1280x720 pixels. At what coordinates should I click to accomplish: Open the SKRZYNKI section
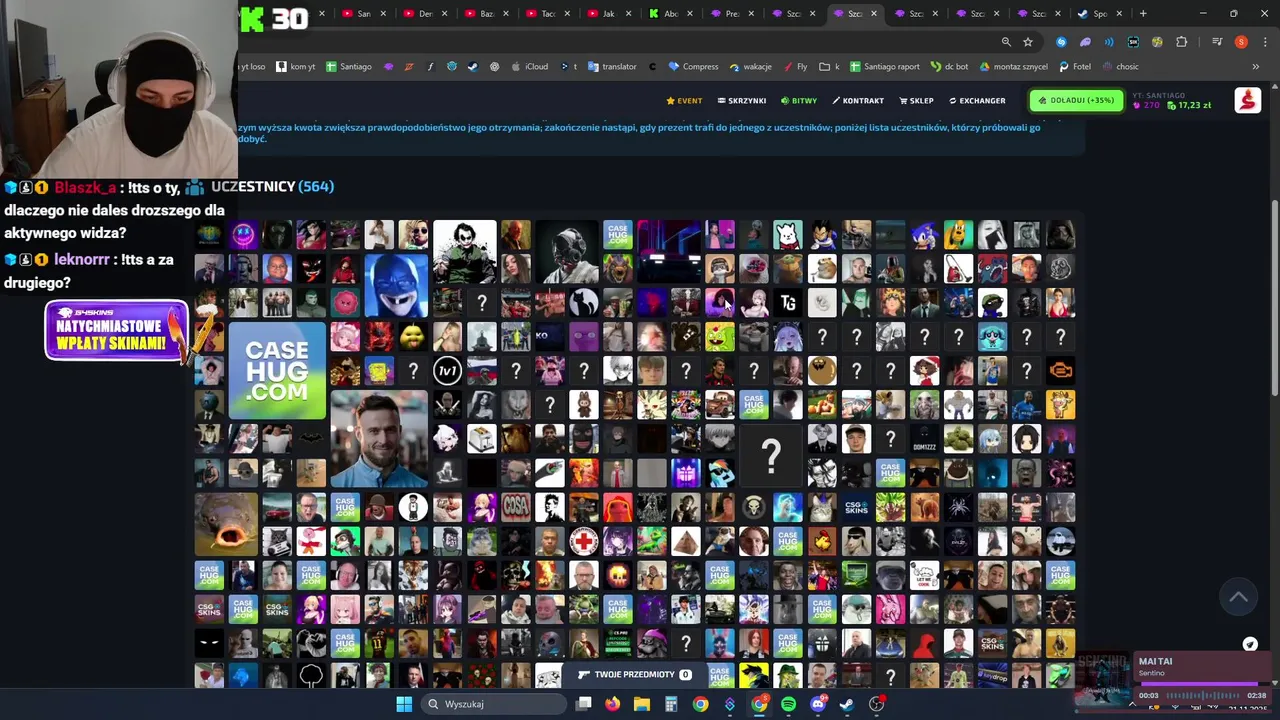742,101
